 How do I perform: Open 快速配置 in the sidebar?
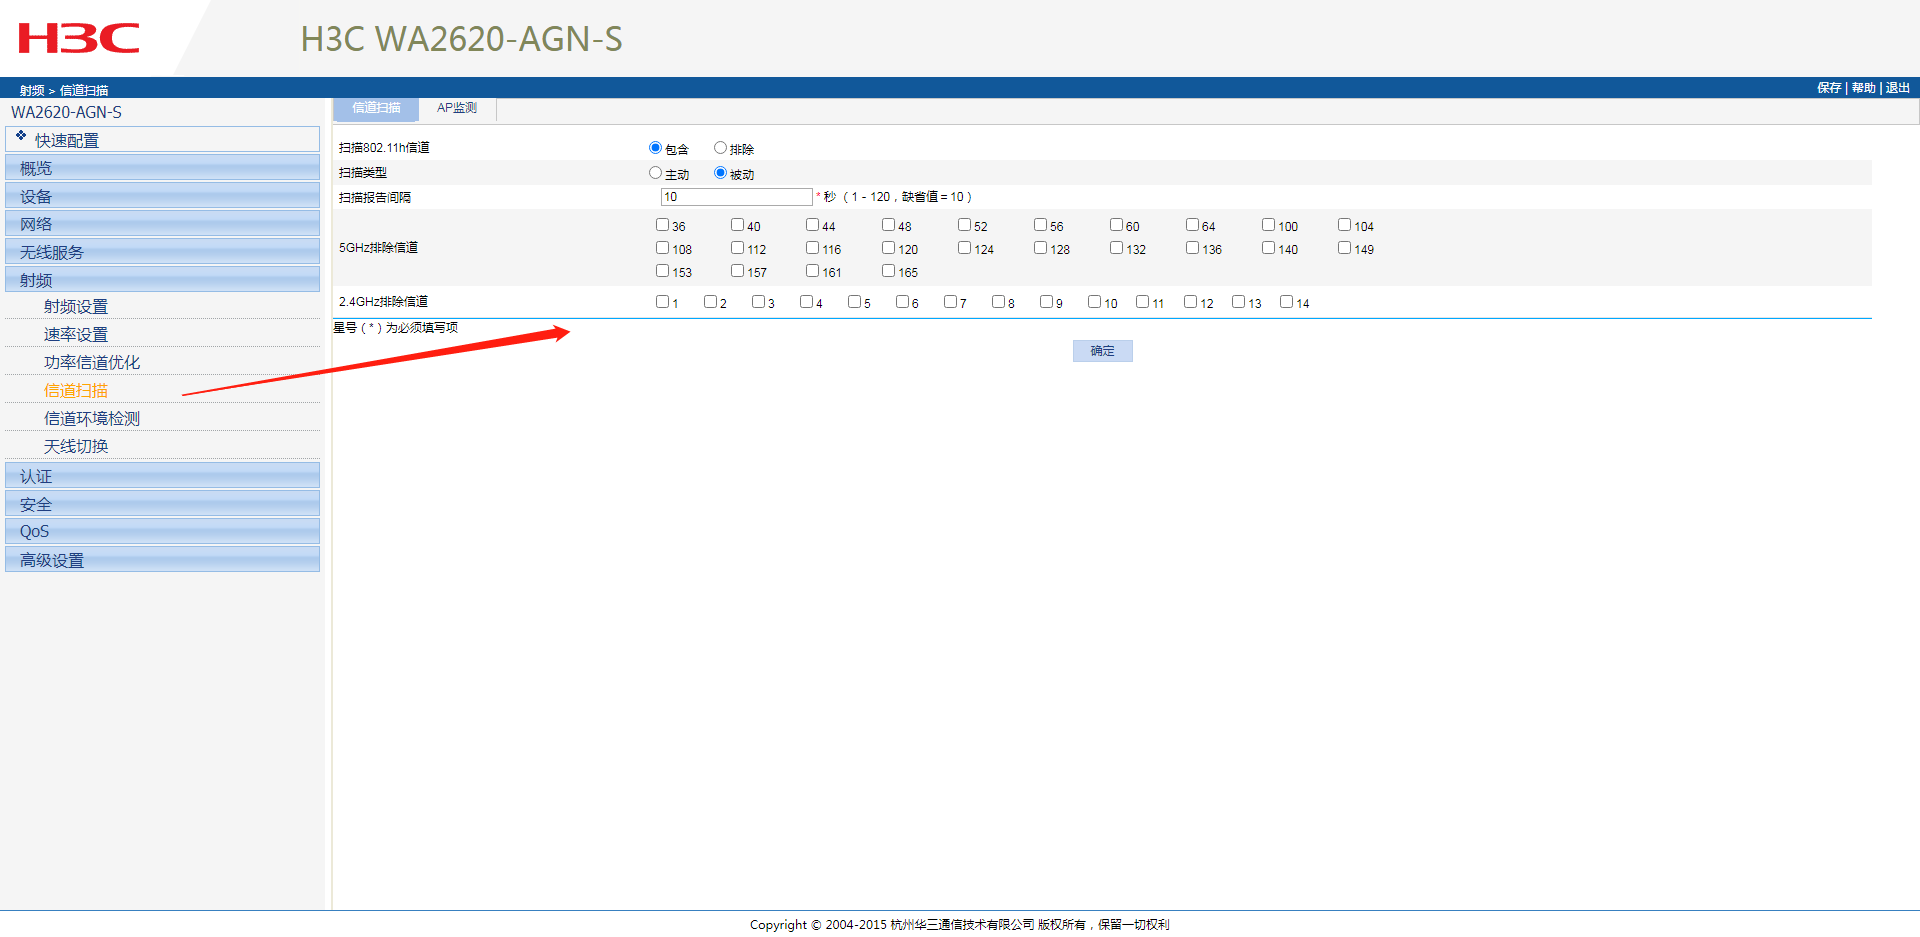pos(162,139)
